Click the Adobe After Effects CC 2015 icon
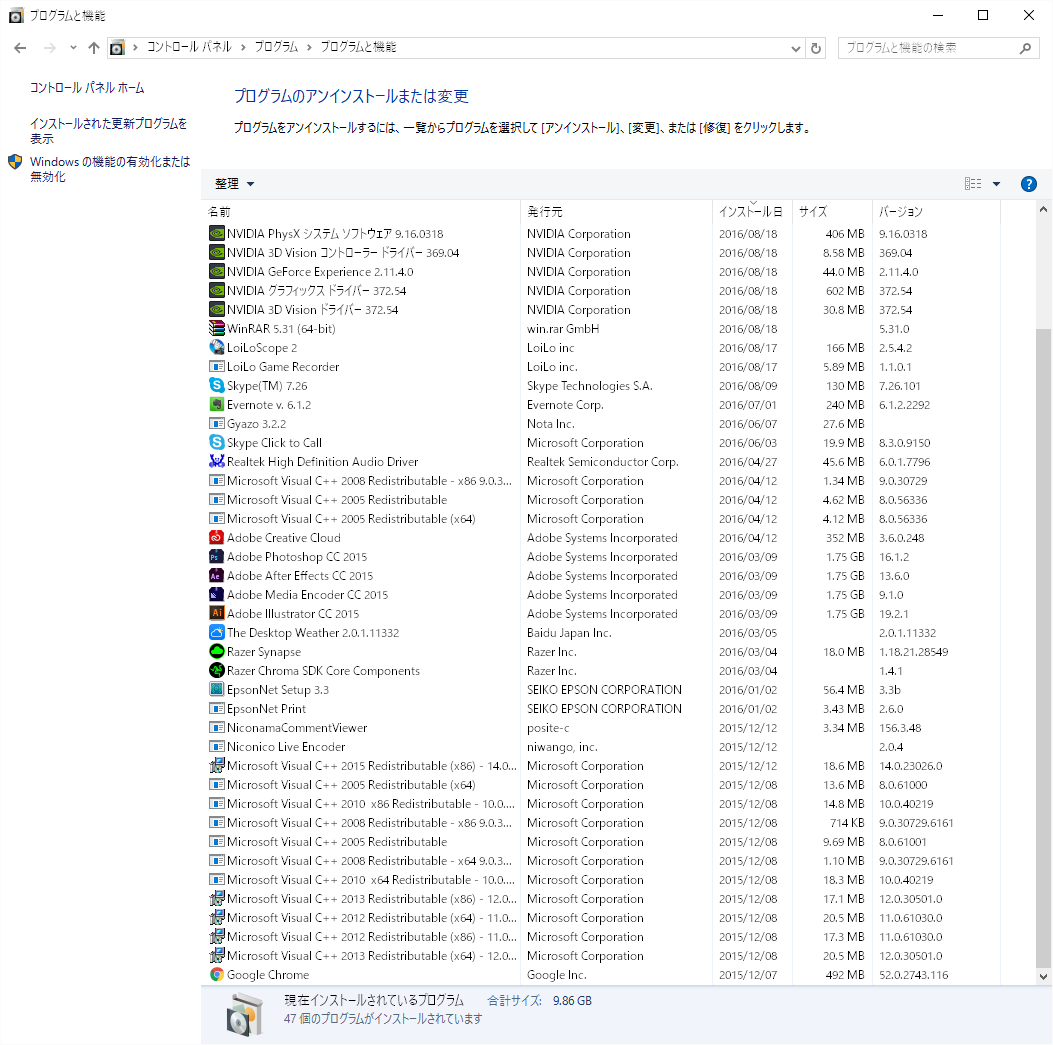Viewport: 1053px width, 1045px height. coord(216,576)
